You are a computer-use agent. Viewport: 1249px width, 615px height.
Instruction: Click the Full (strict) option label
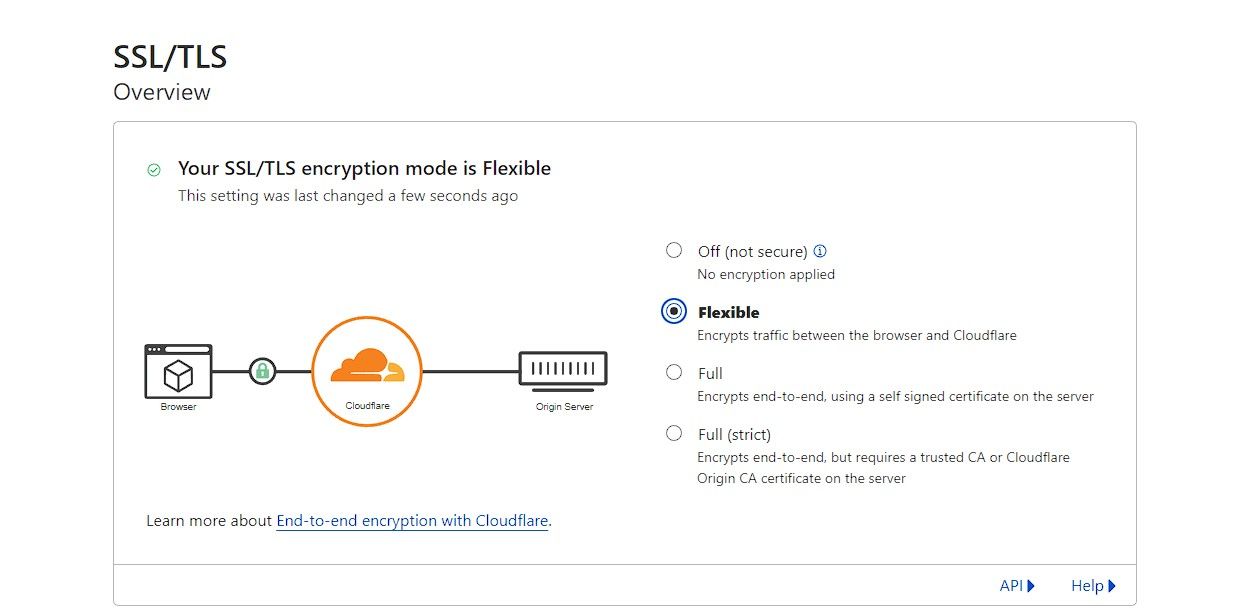734,435
